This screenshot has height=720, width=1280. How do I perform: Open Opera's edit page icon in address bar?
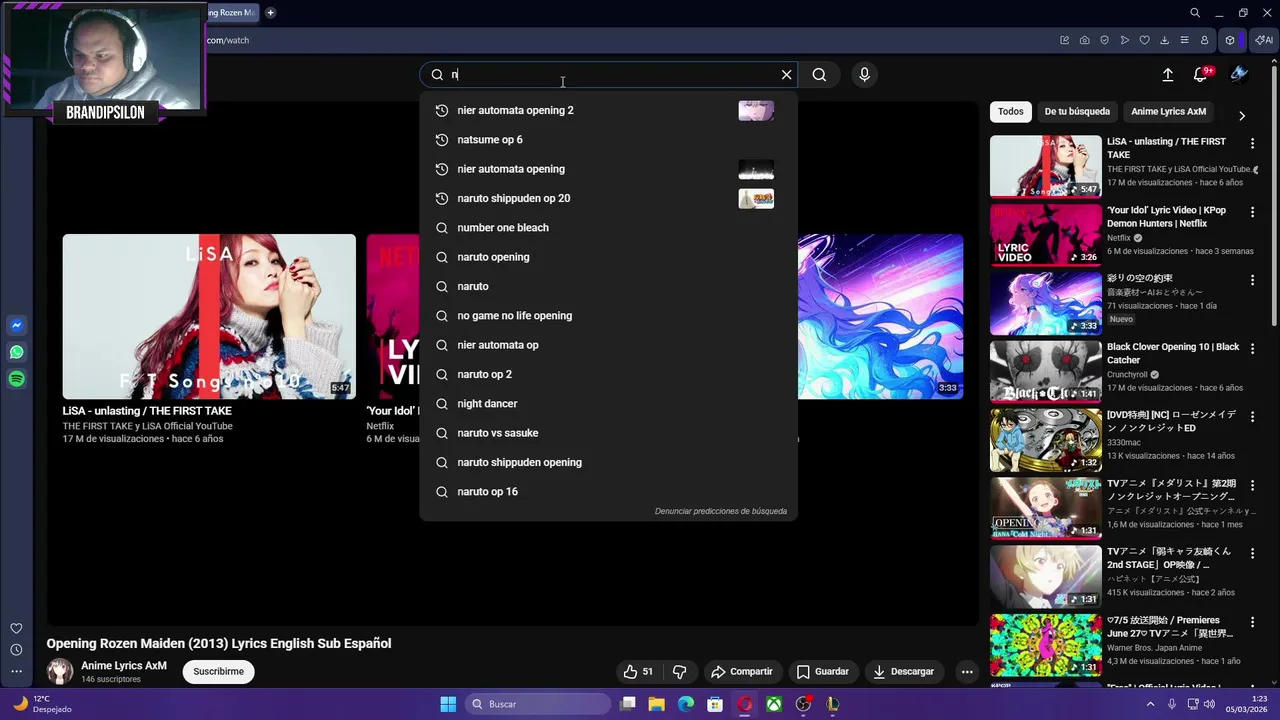[1064, 40]
